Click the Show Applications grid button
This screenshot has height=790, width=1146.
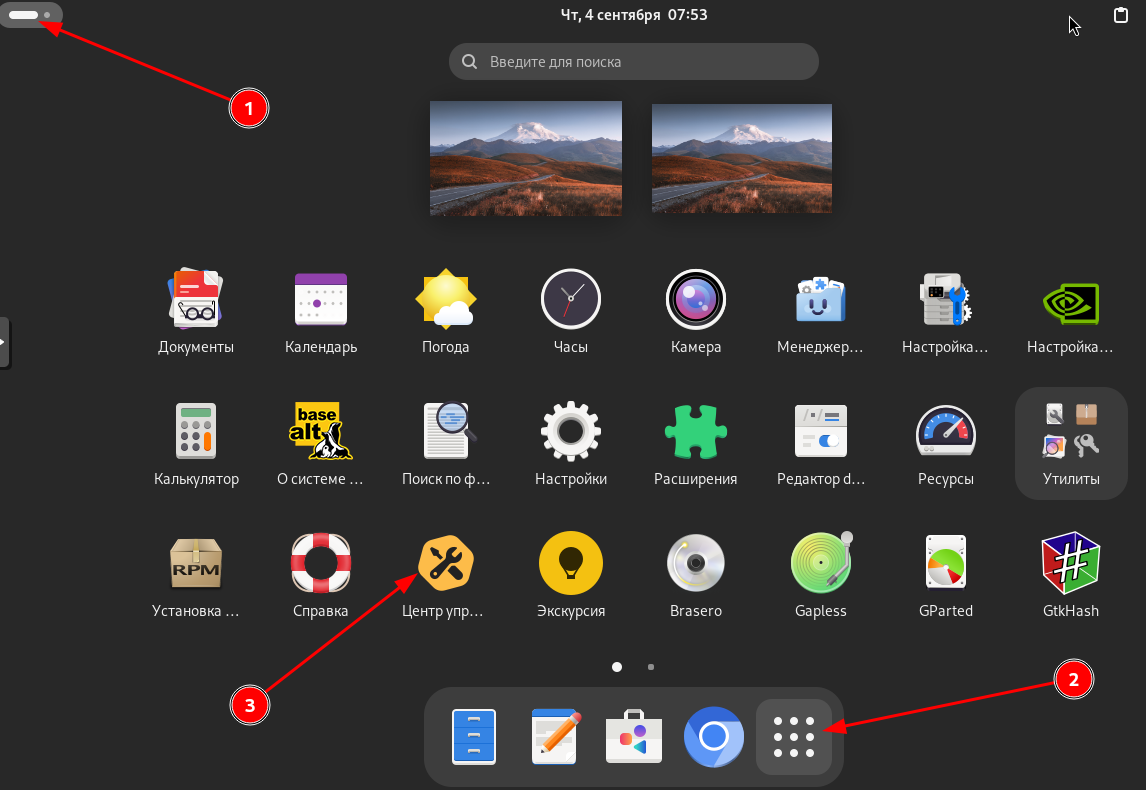(x=794, y=737)
